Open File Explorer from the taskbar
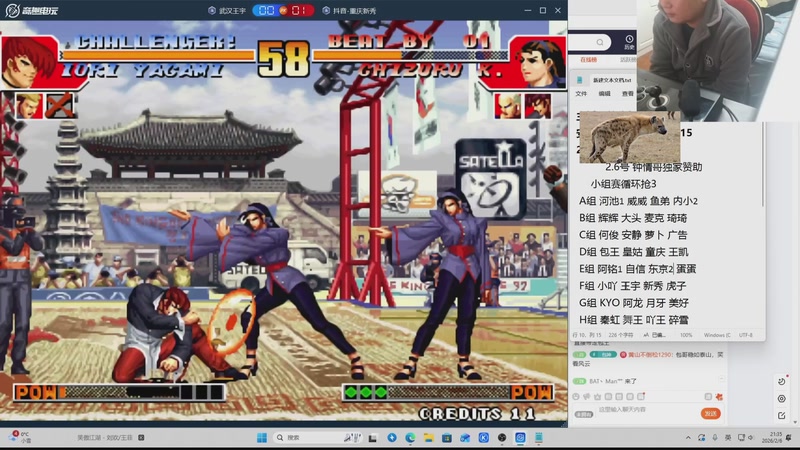Image resolution: width=800 pixels, height=450 pixels. pos(429,438)
